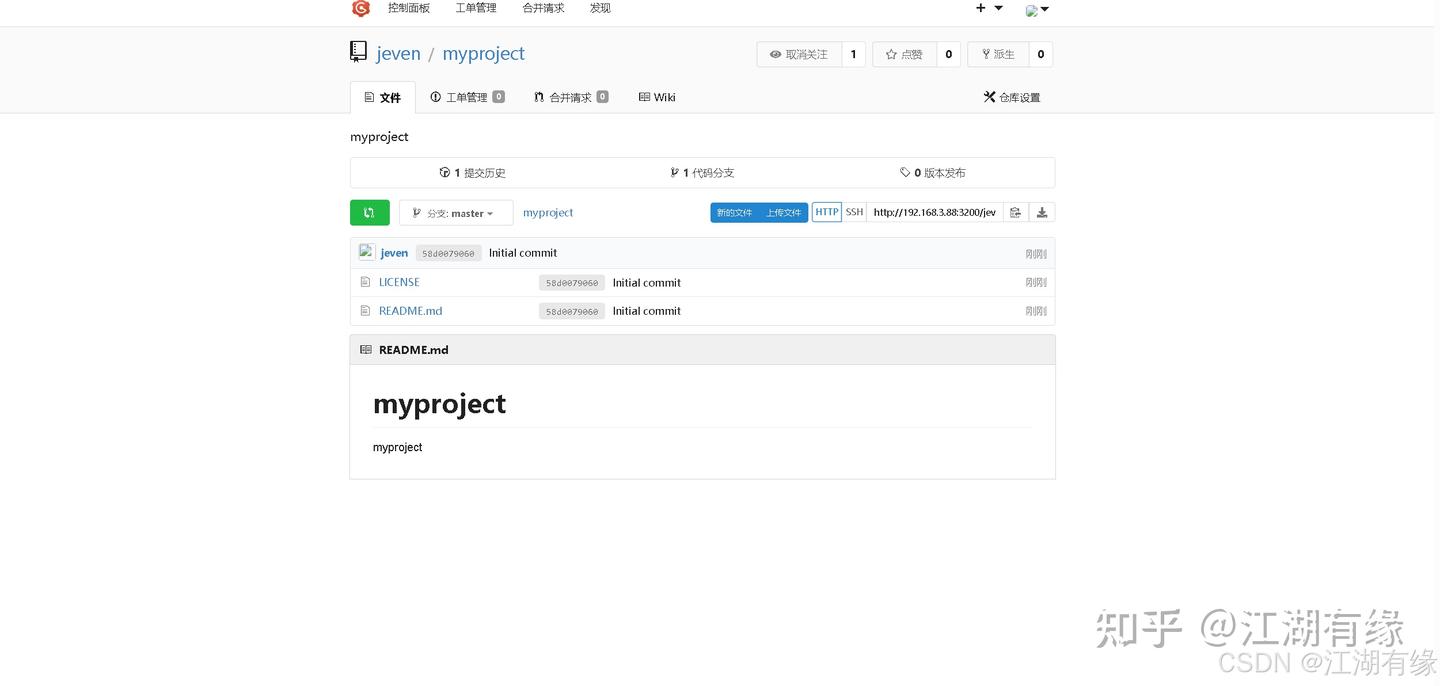Toggle 取消关注 to unwatch the repository
Image resolution: width=1440 pixels, height=686 pixels.
798,54
